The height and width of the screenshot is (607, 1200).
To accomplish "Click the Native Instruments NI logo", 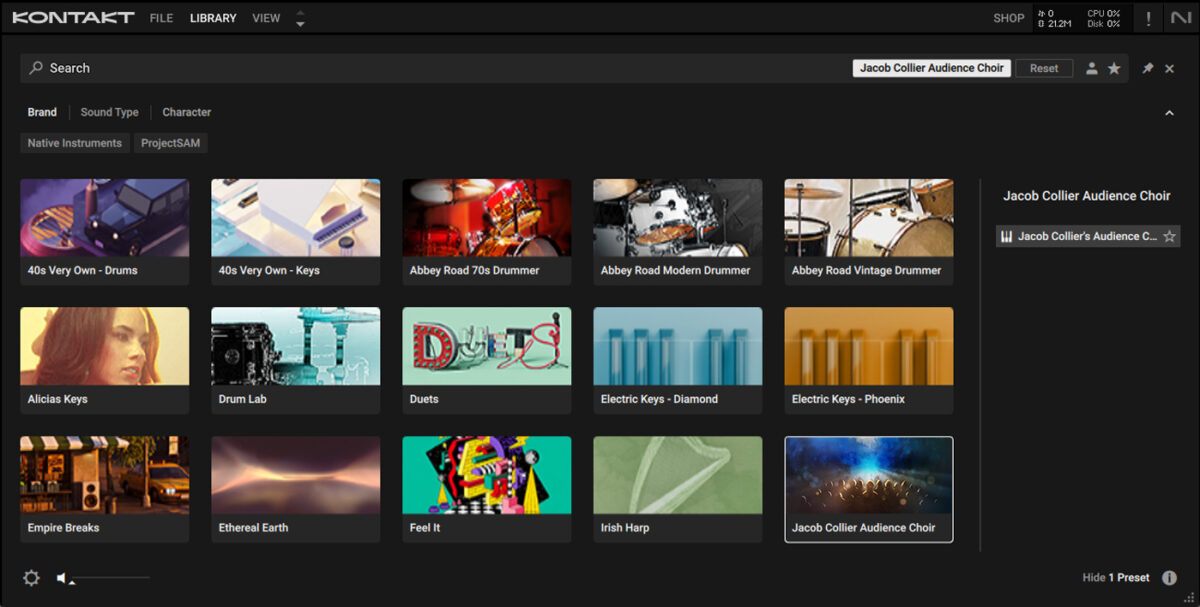I will (x=1181, y=18).
